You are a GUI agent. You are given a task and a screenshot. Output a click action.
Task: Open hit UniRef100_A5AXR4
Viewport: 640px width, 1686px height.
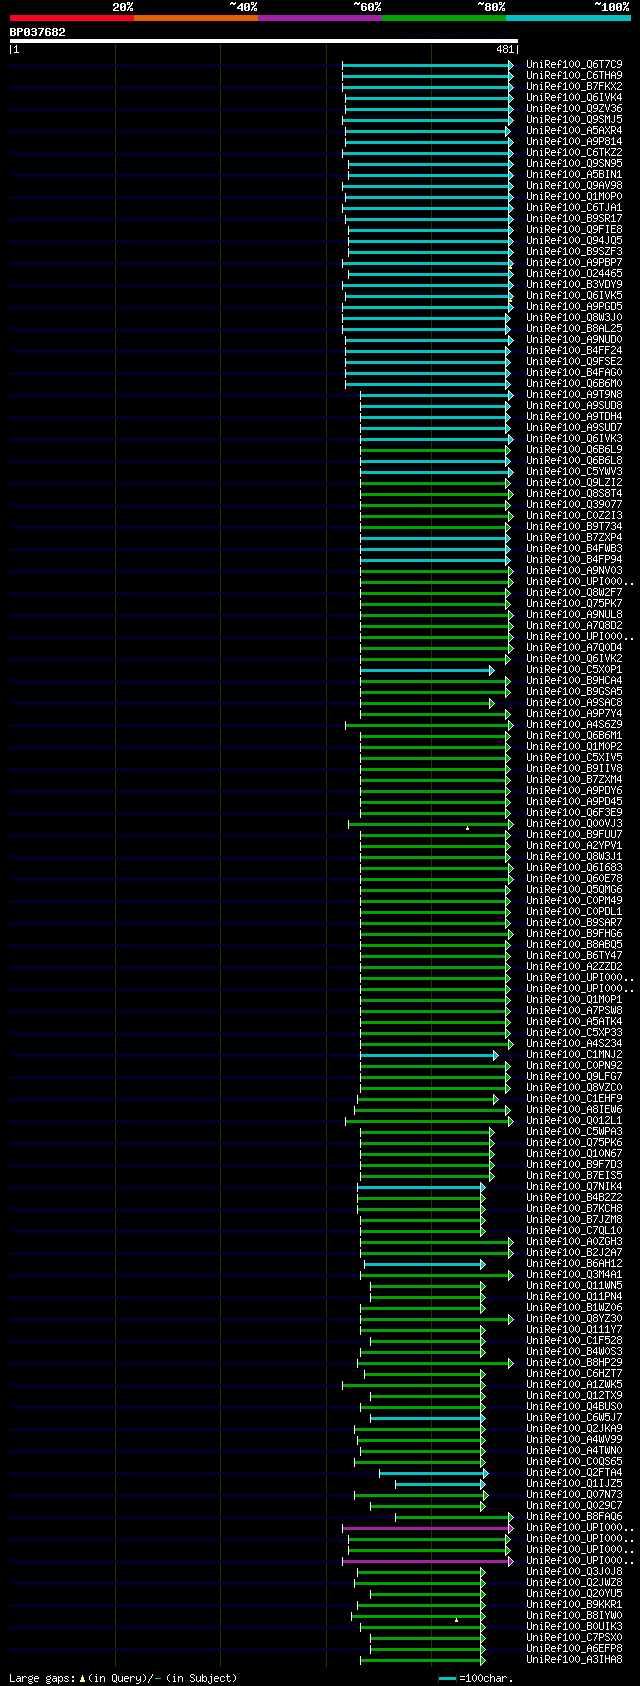[574, 130]
